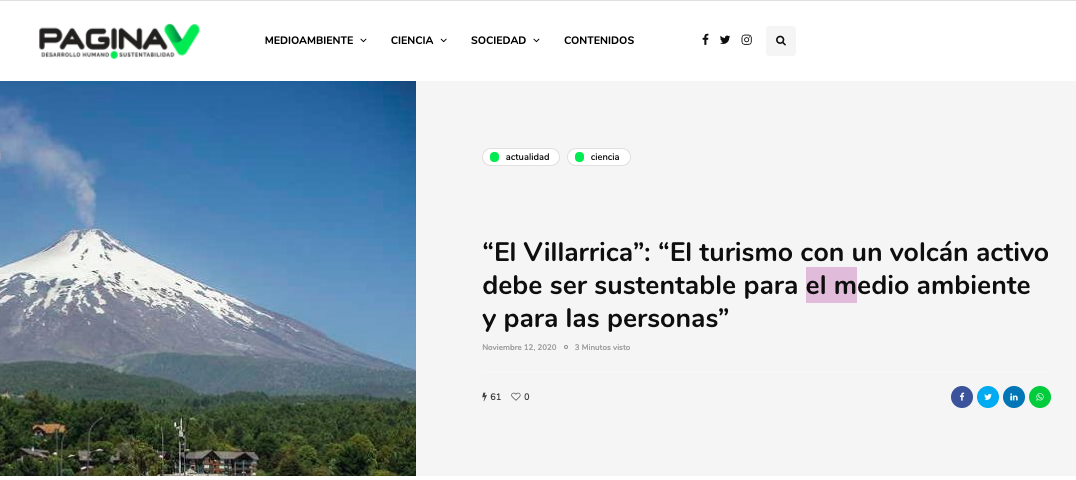The height and width of the screenshot is (480, 1076).
Task: Click the lightning bolt views counter
Action: (x=491, y=397)
